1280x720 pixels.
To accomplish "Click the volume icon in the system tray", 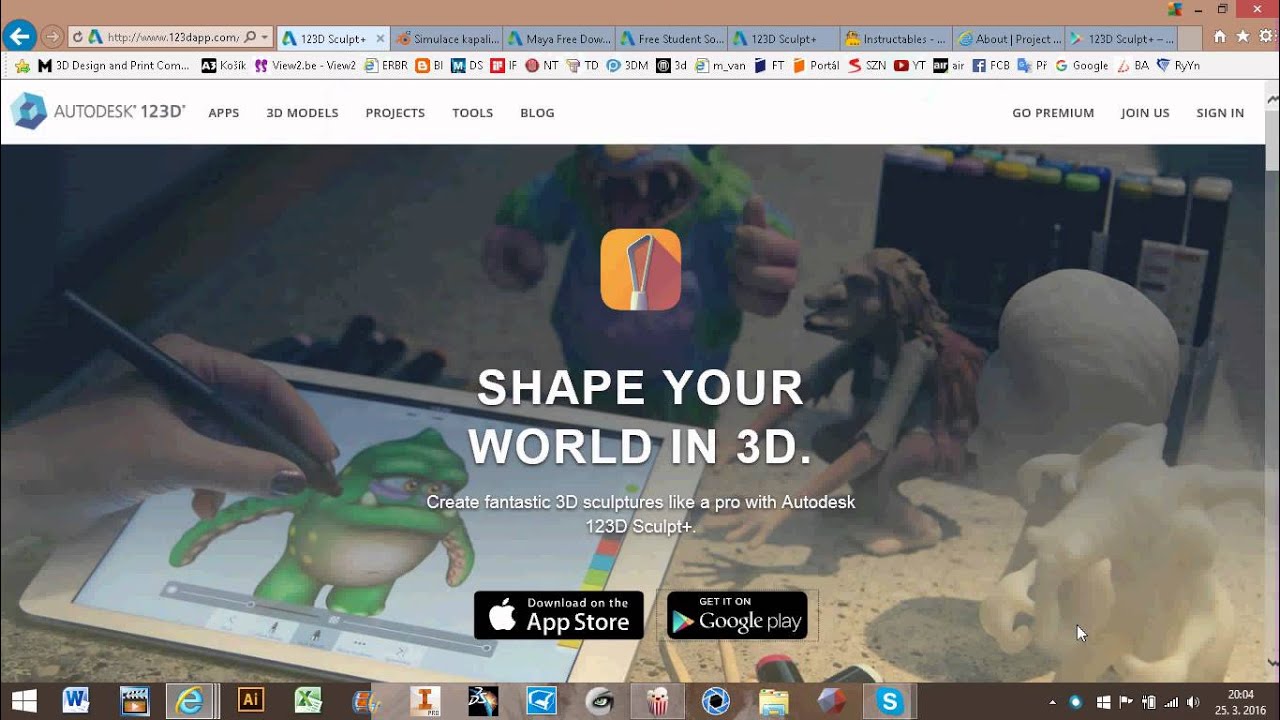I will point(1192,702).
